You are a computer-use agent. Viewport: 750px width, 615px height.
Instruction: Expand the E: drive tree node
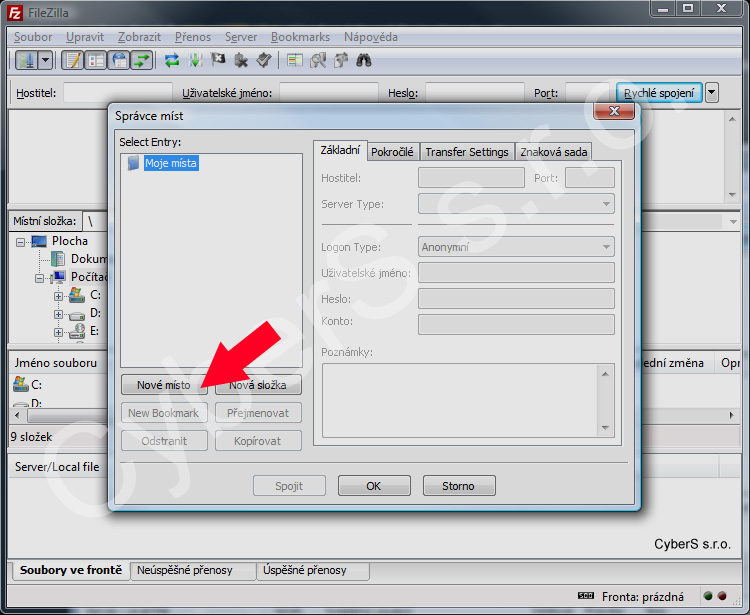point(58,332)
